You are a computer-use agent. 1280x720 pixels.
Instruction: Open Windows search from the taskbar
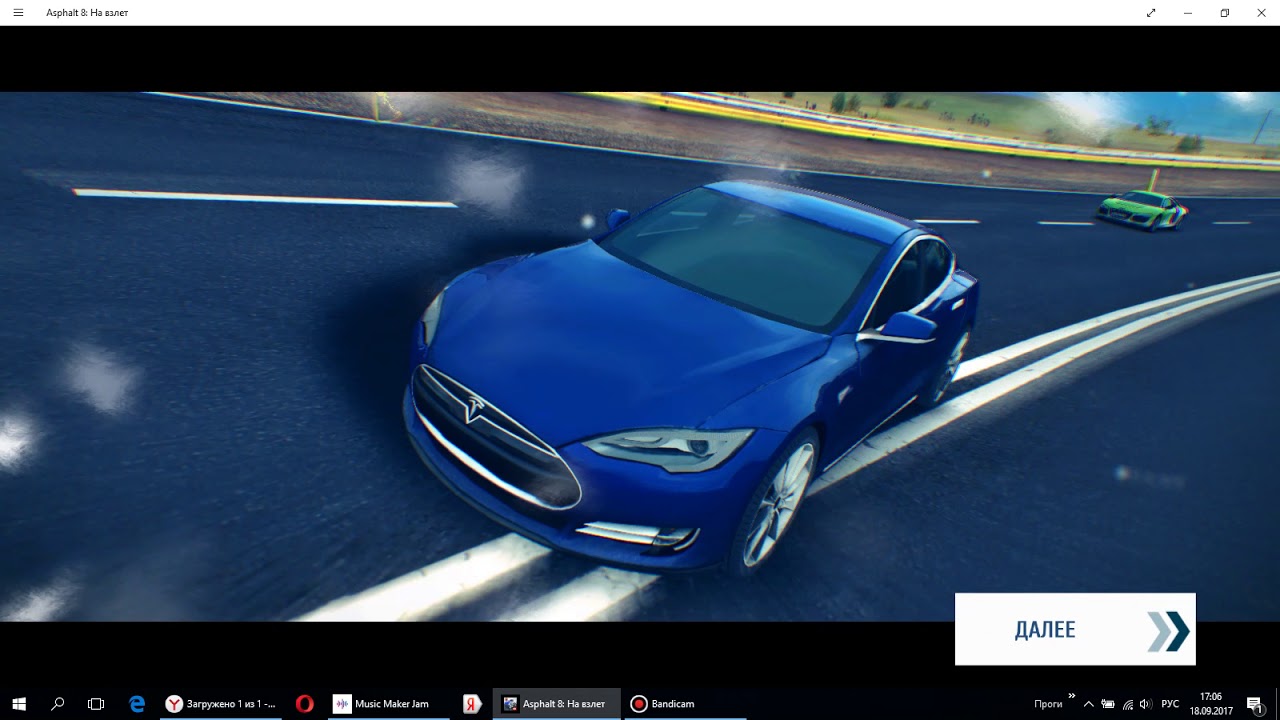(x=57, y=704)
